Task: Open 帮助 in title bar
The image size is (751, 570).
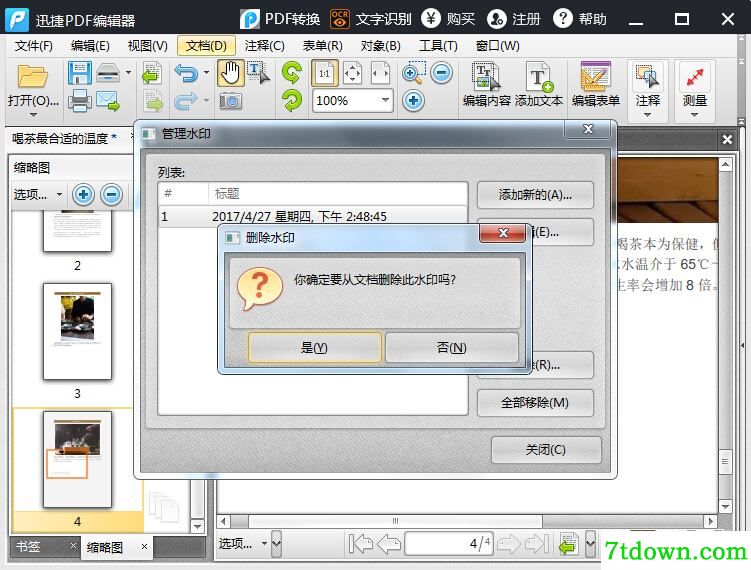Action: tap(580, 19)
